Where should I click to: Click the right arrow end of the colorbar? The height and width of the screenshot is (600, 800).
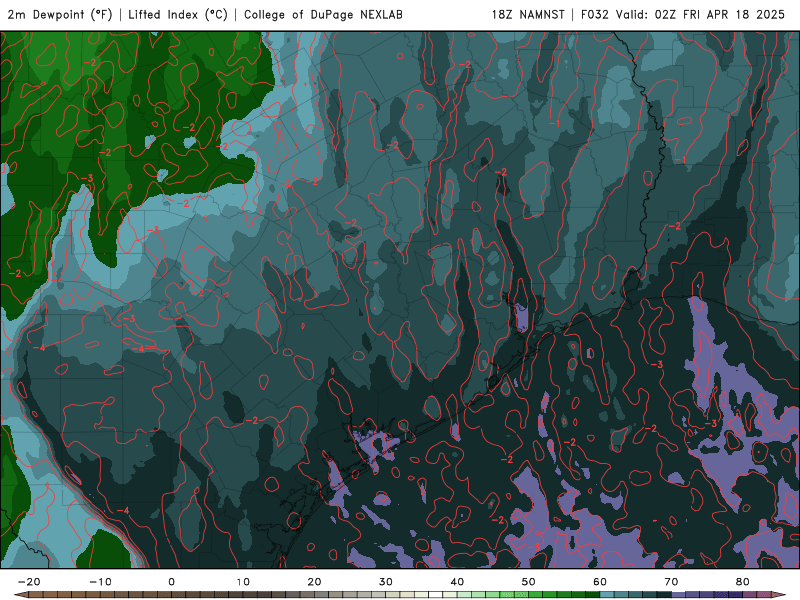click(x=779, y=595)
